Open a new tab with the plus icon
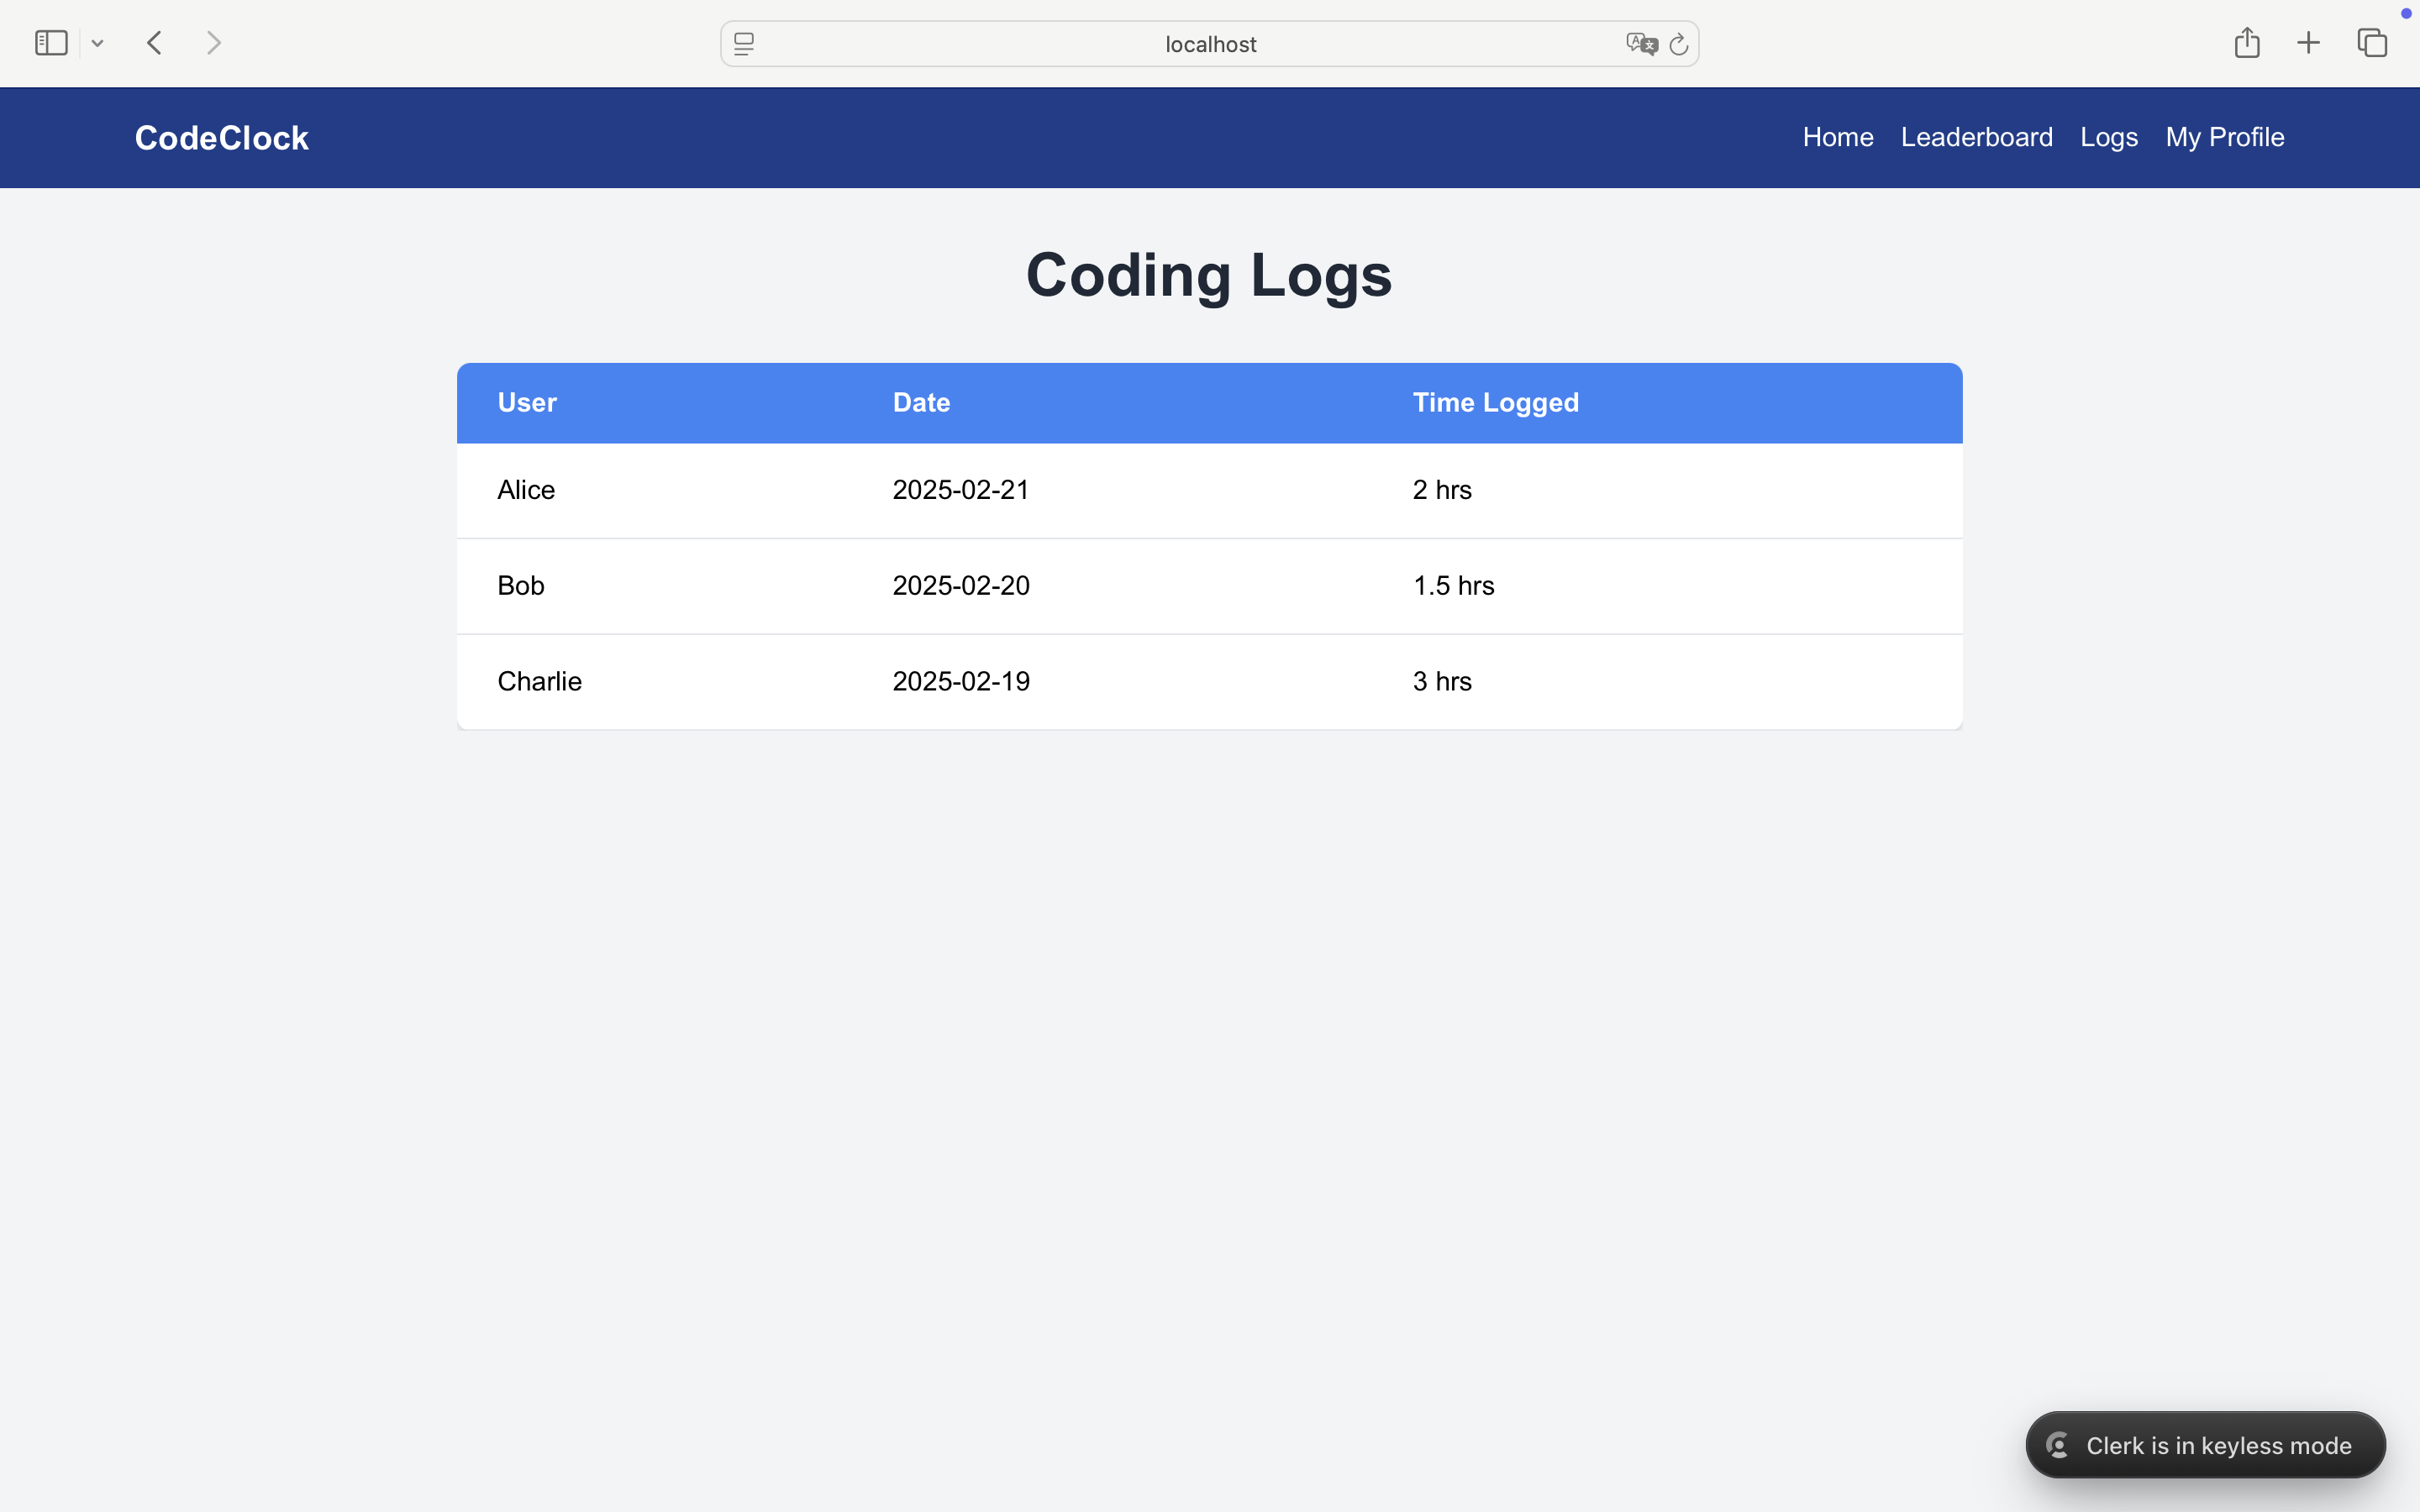The width and height of the screenshot is (2420, 1512). click(2308, 43)
